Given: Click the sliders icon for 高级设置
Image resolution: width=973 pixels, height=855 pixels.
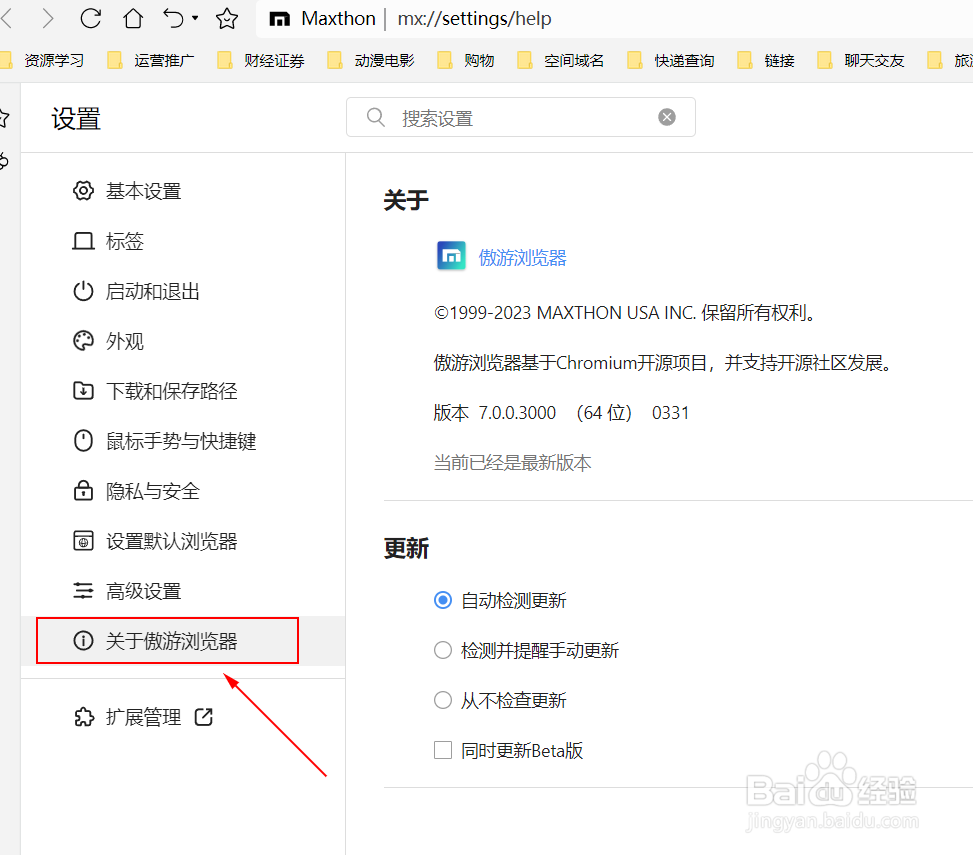Looking at the screenshot, I should tap(83, 591).
